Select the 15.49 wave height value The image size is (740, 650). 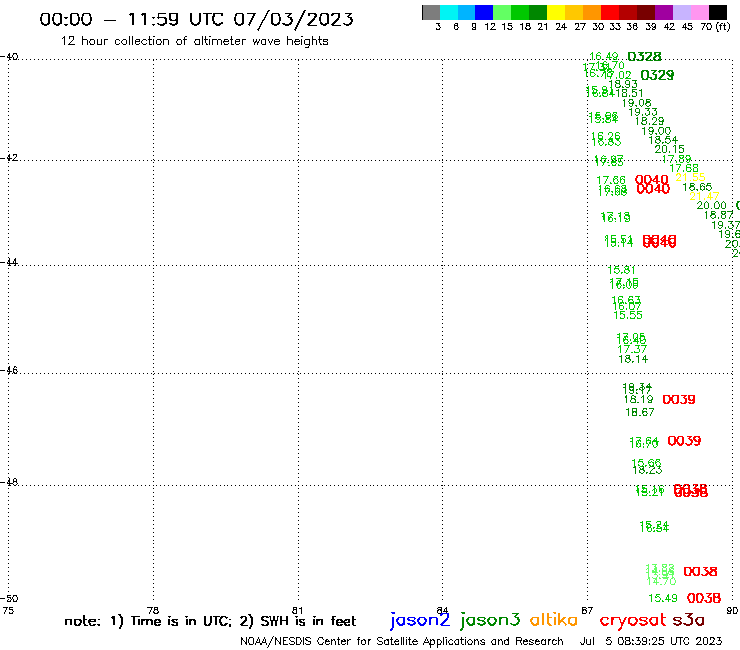(663, 599)
